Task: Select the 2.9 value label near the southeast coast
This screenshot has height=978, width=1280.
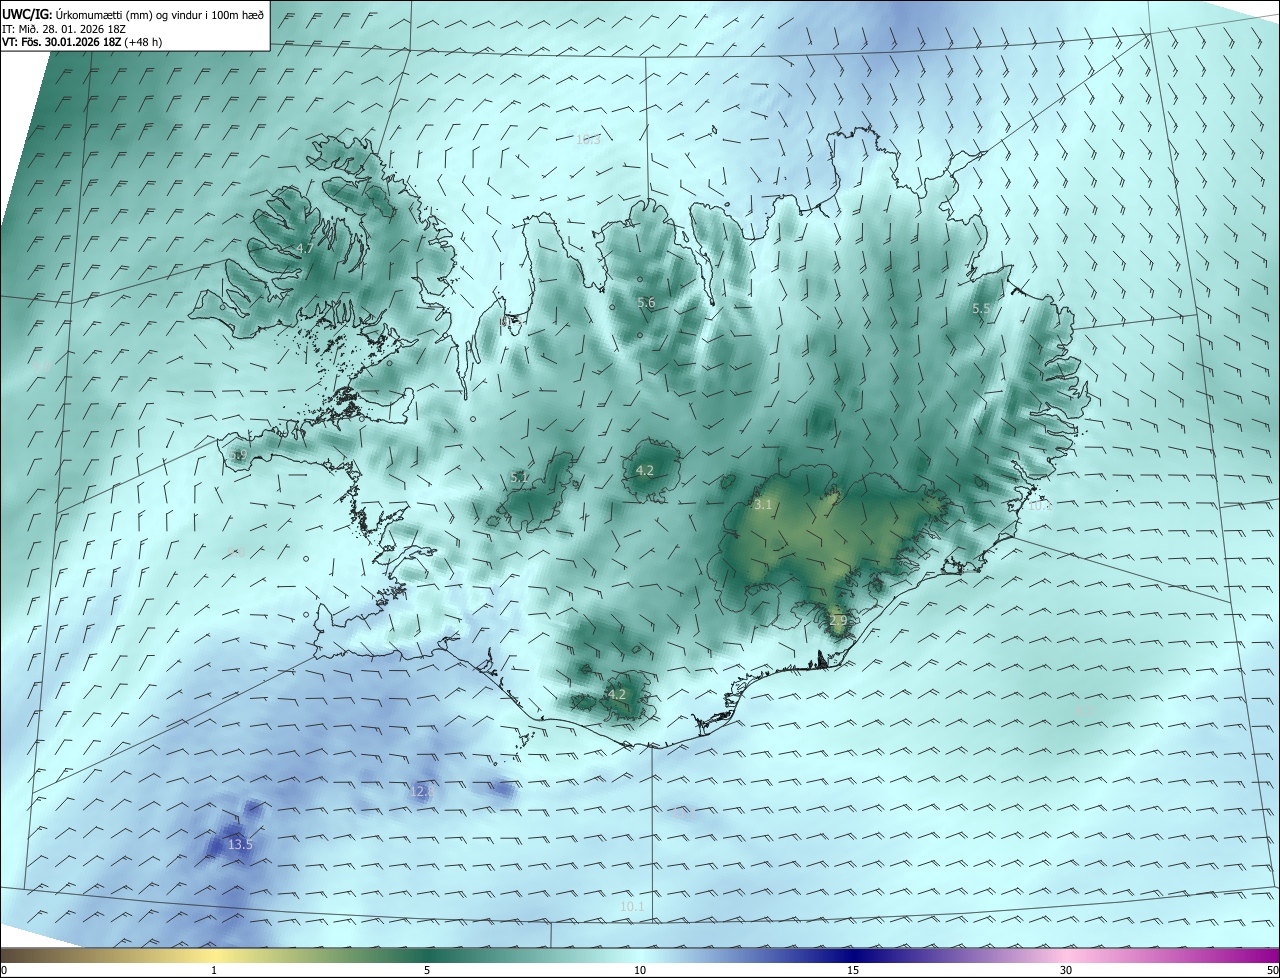Action: tap(838, 621)
